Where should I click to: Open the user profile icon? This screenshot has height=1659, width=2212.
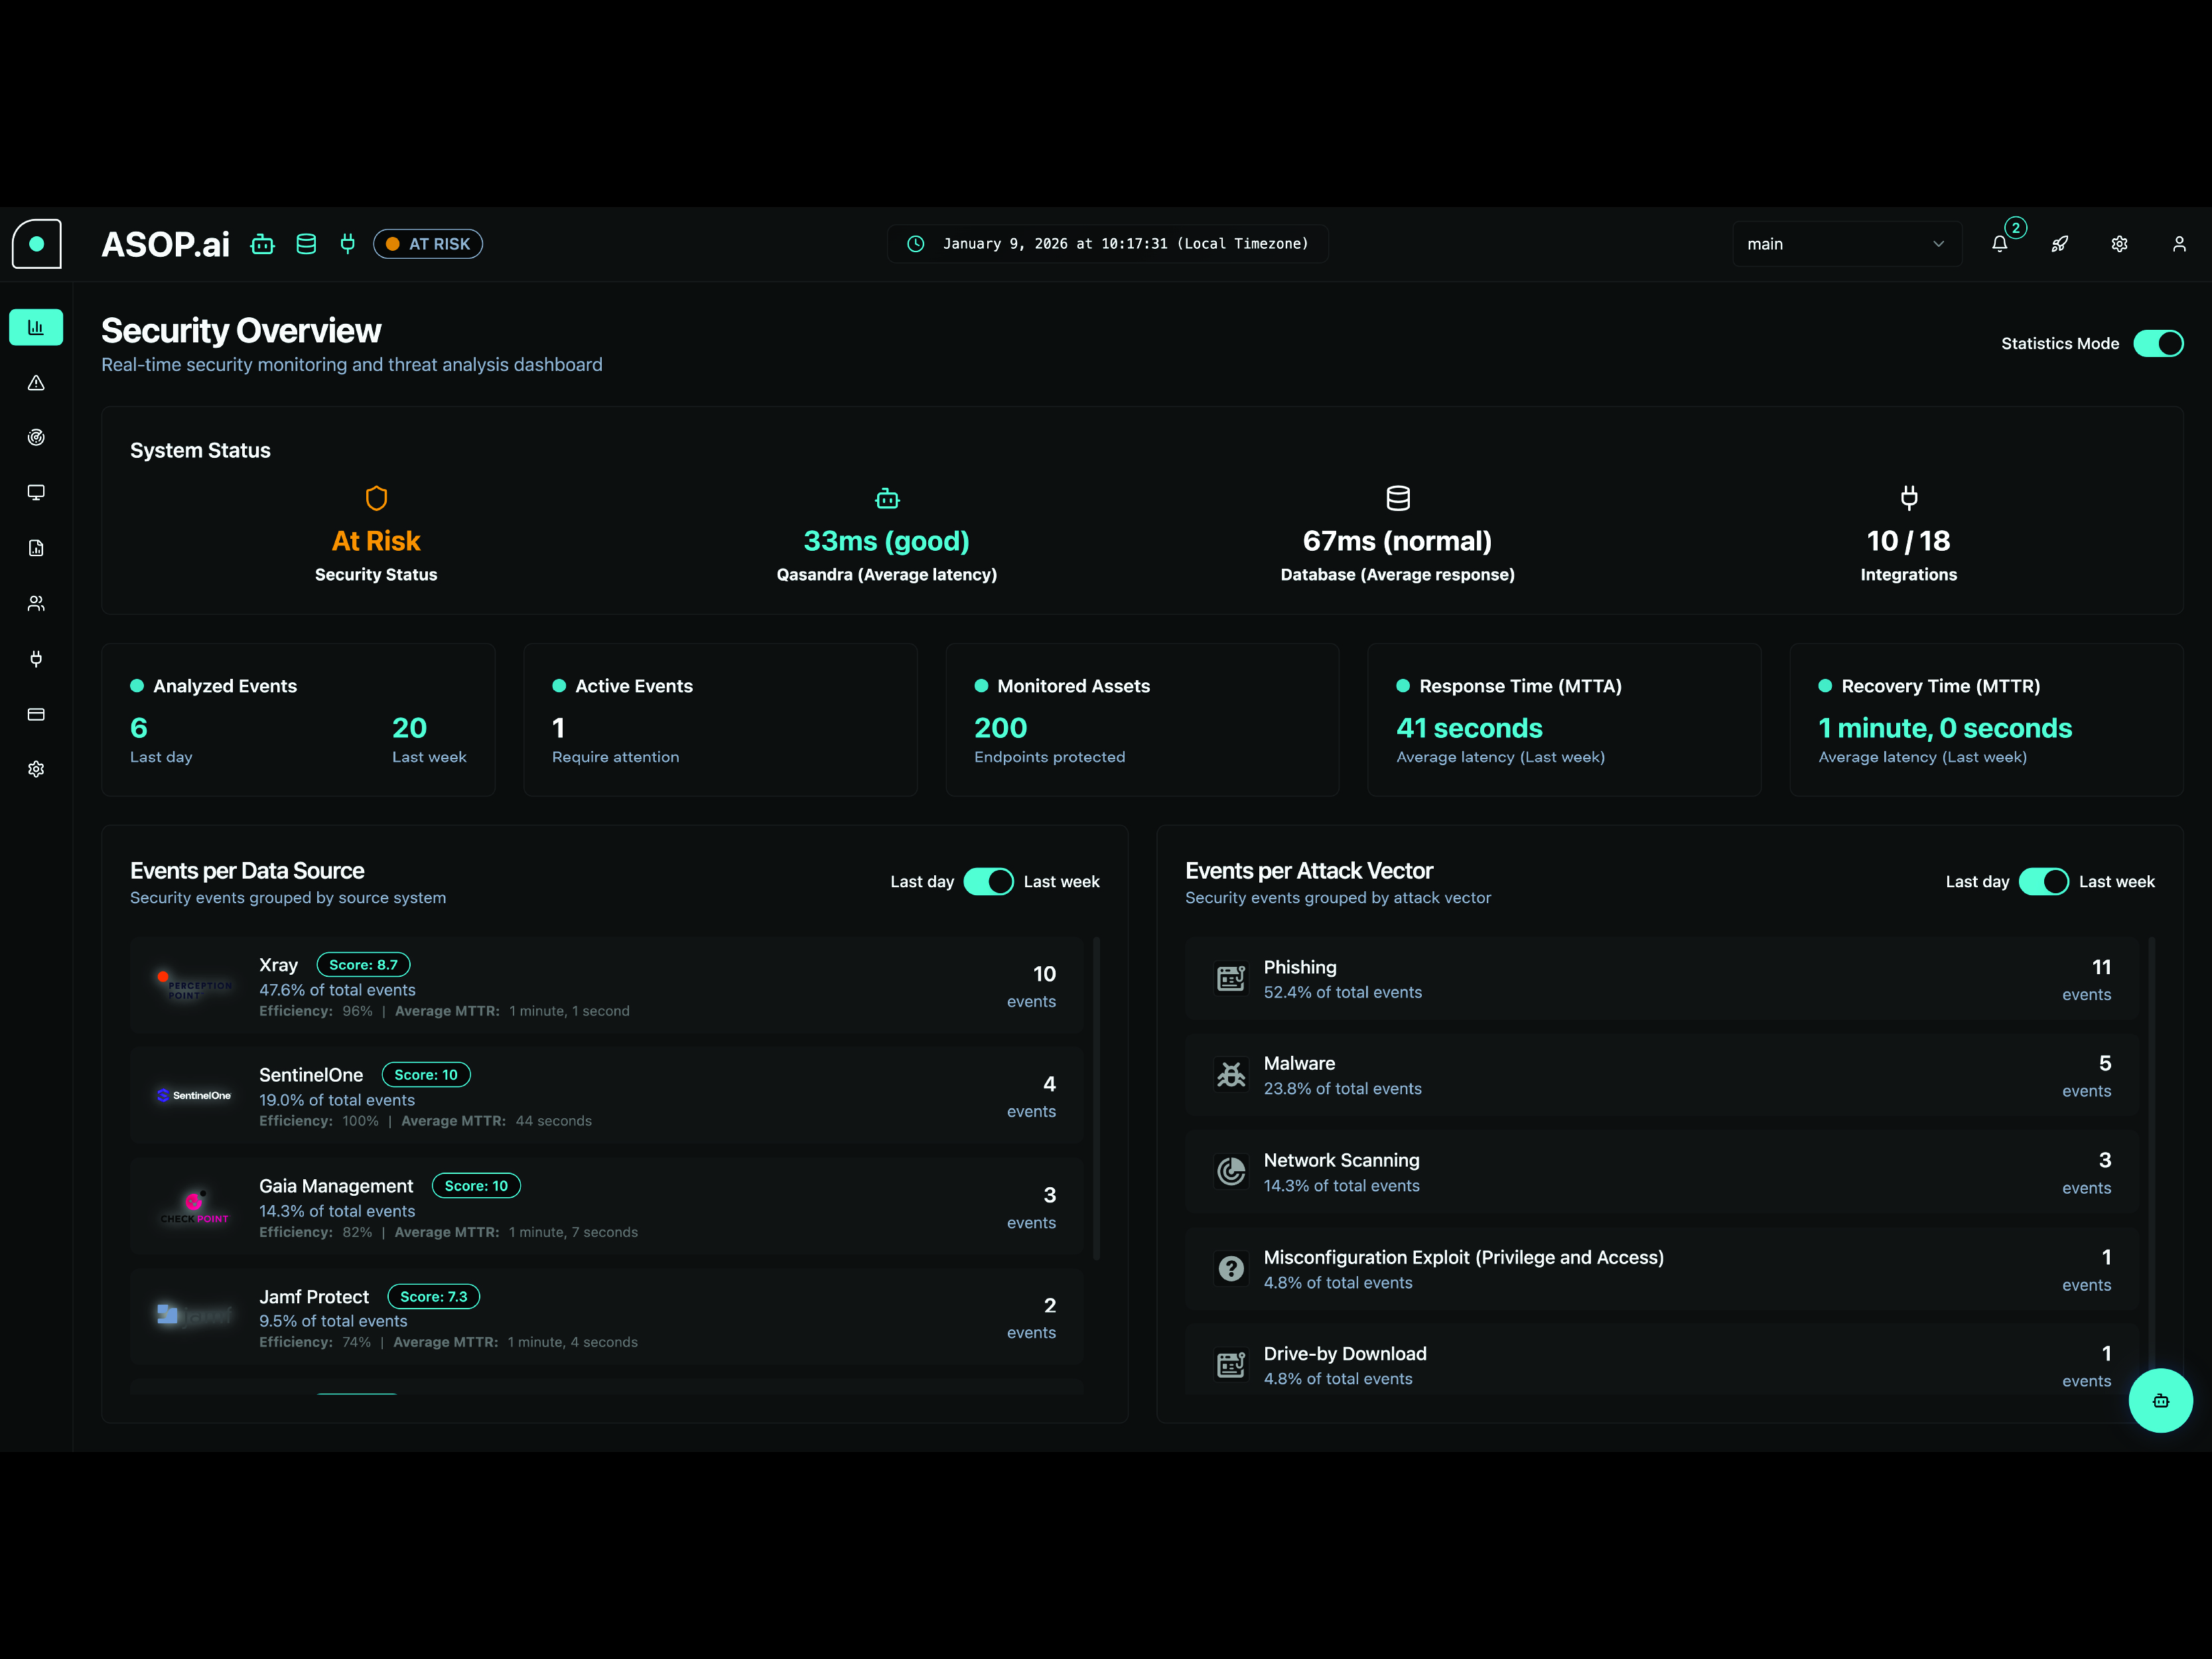tap(2179, 244)
